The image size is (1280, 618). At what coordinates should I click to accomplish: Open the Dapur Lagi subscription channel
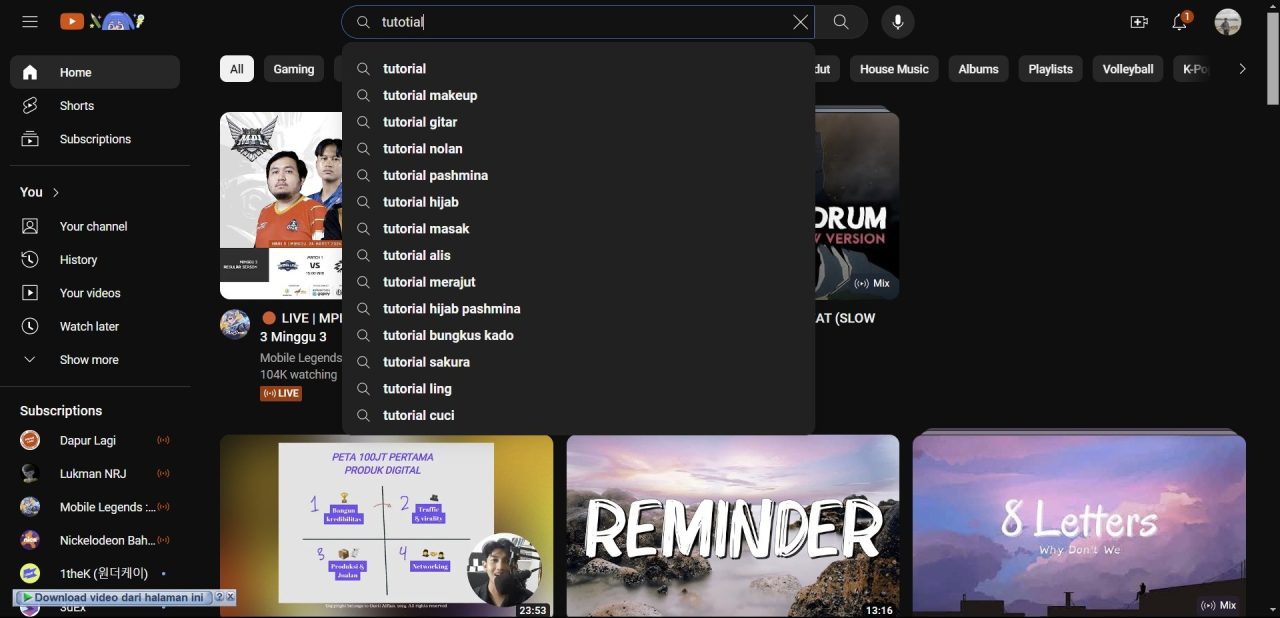click(x=87, y=441)
